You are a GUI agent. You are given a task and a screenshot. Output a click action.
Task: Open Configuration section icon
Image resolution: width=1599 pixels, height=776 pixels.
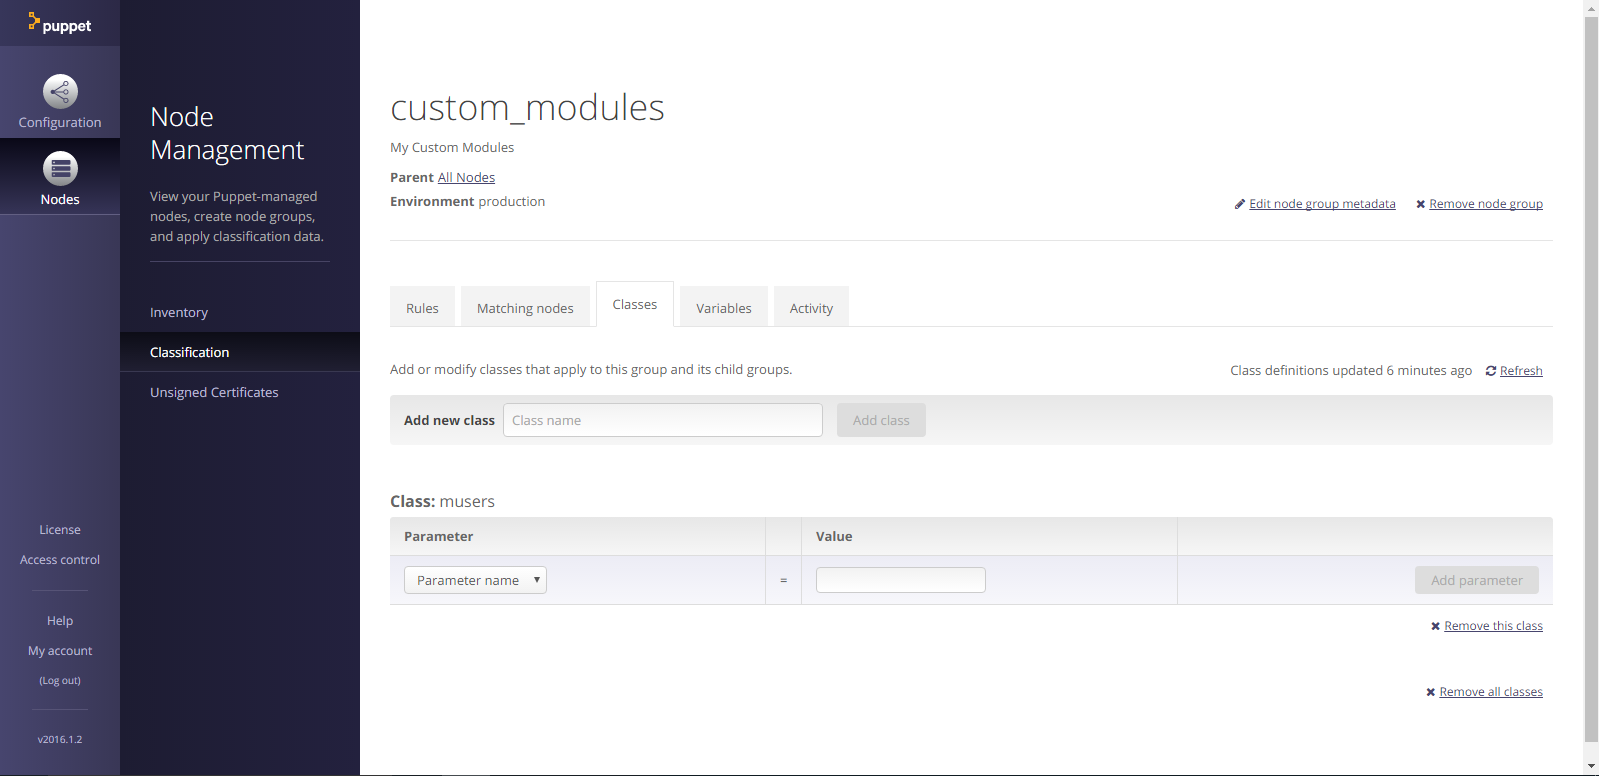pyautogui.click(x=60, y=91)
